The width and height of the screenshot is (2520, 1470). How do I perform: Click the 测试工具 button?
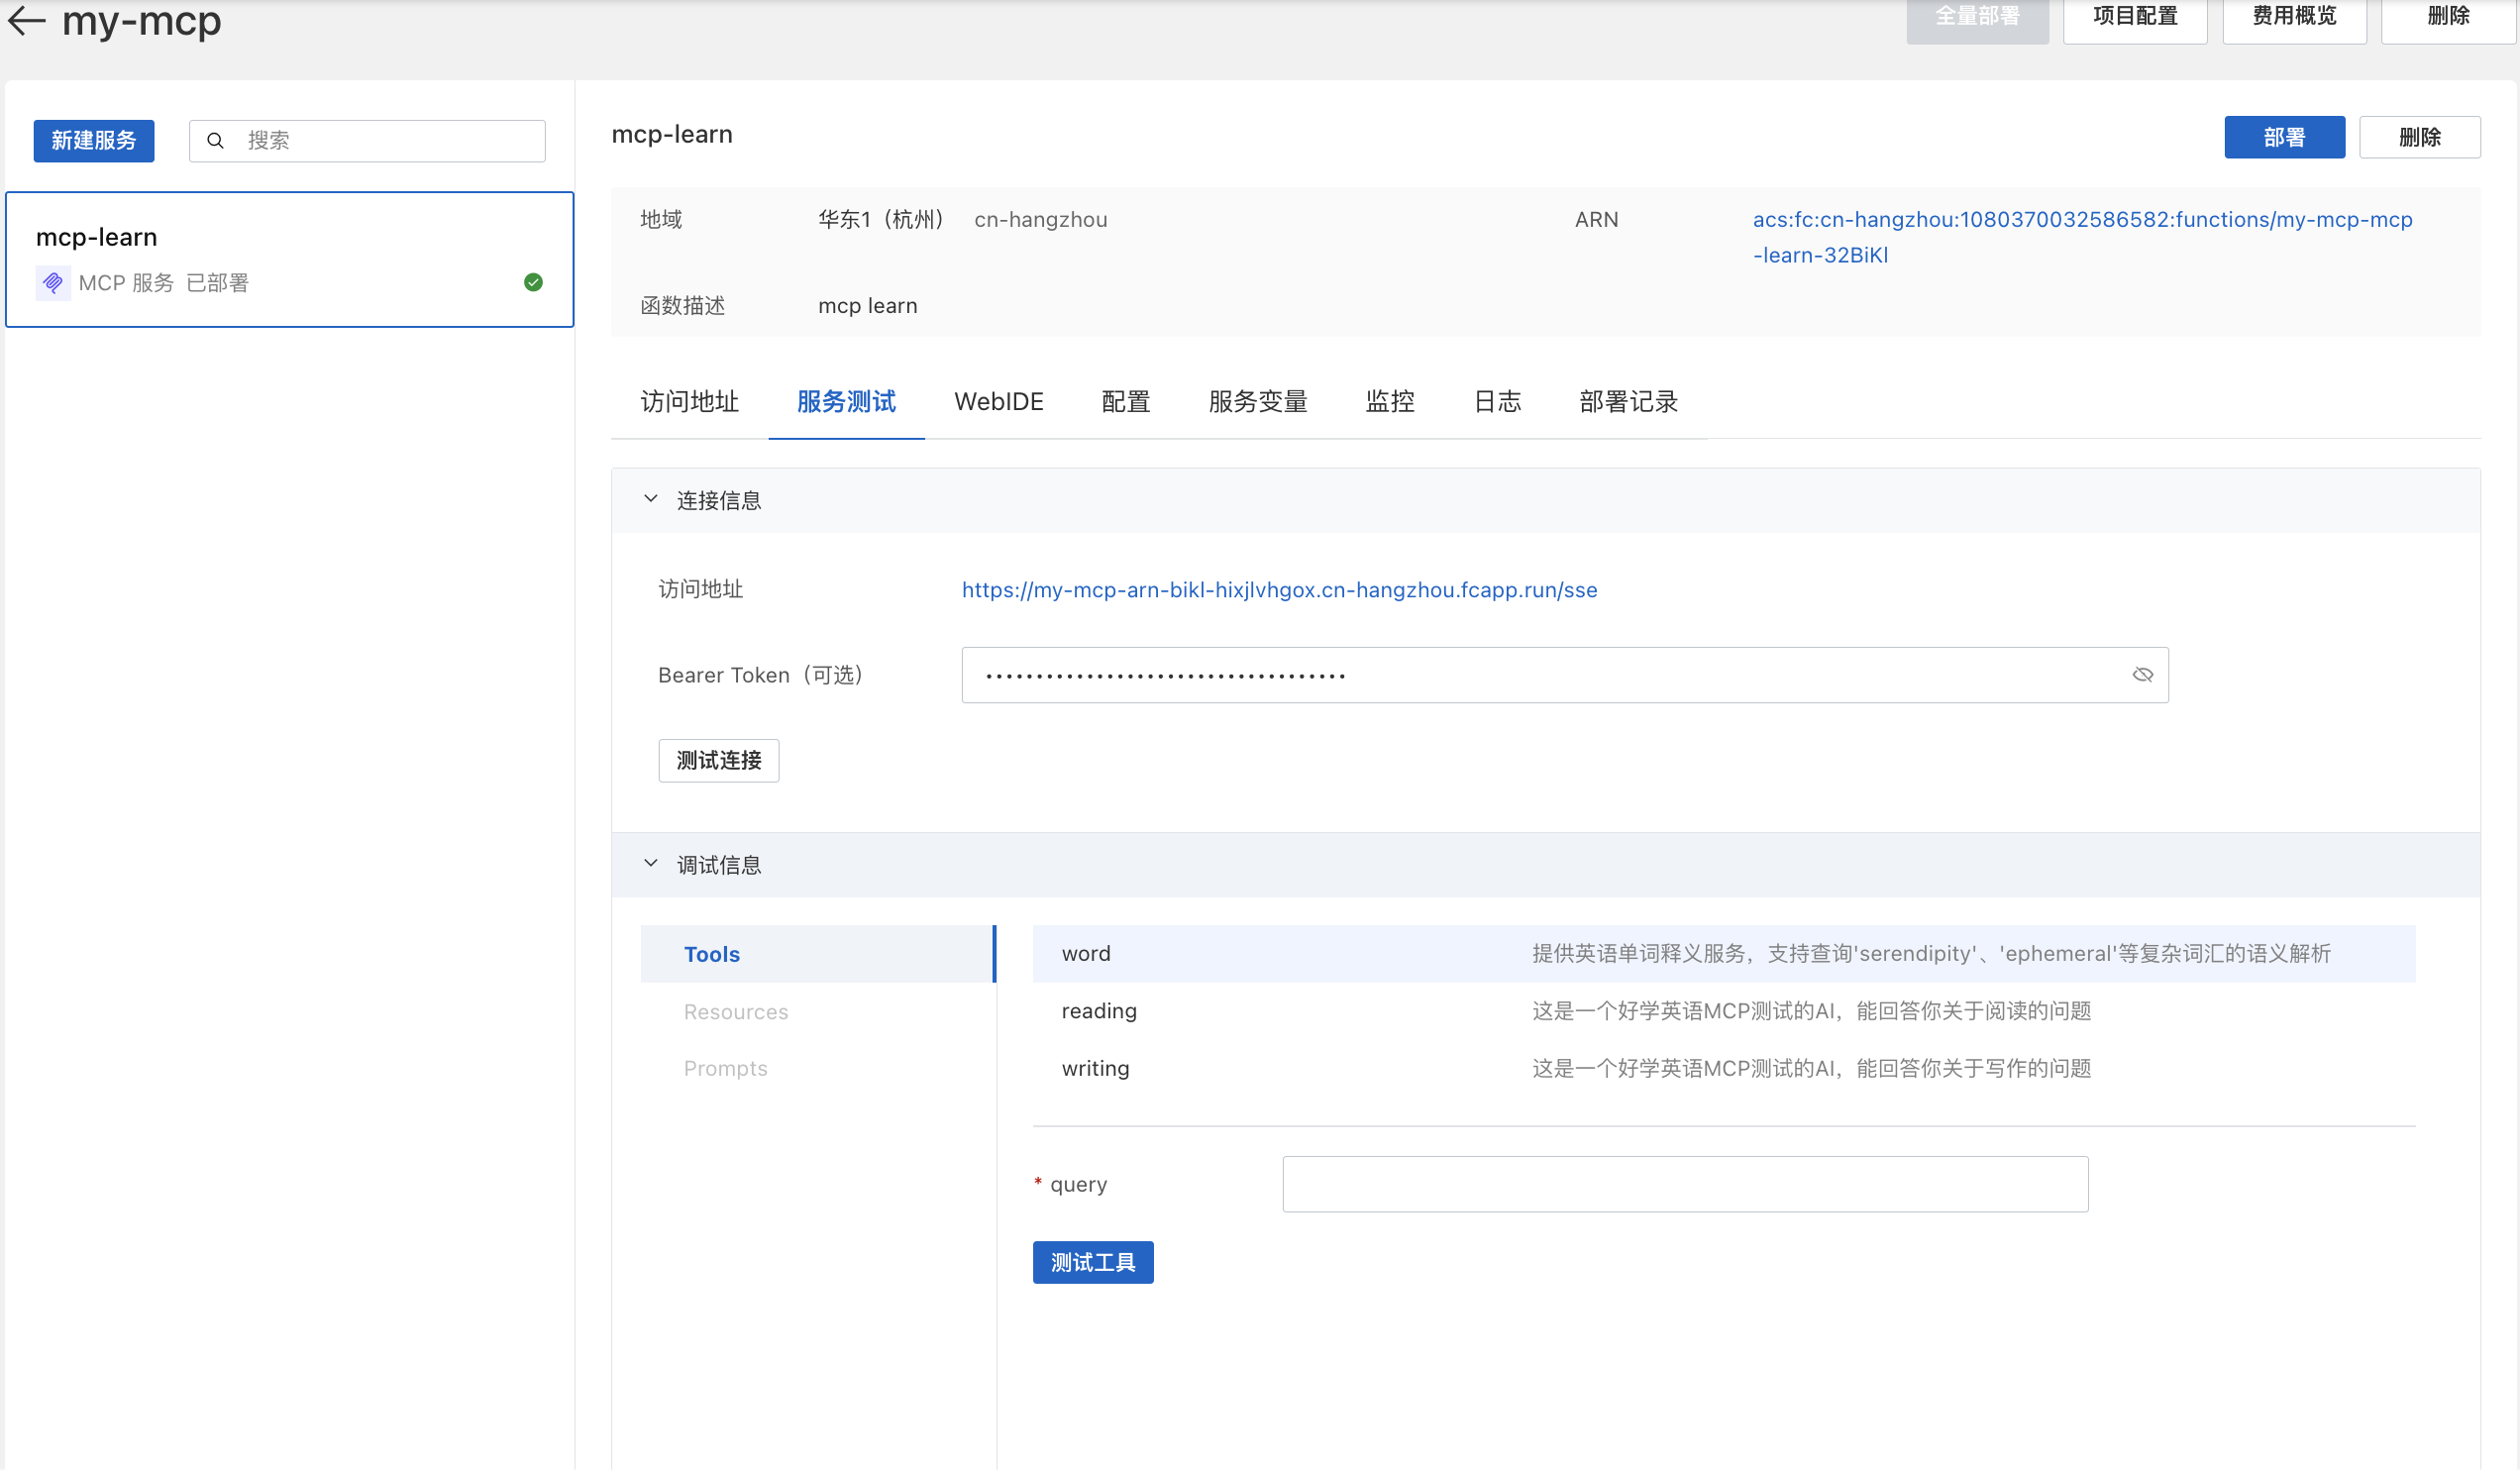click(x=1093, y=1262)
